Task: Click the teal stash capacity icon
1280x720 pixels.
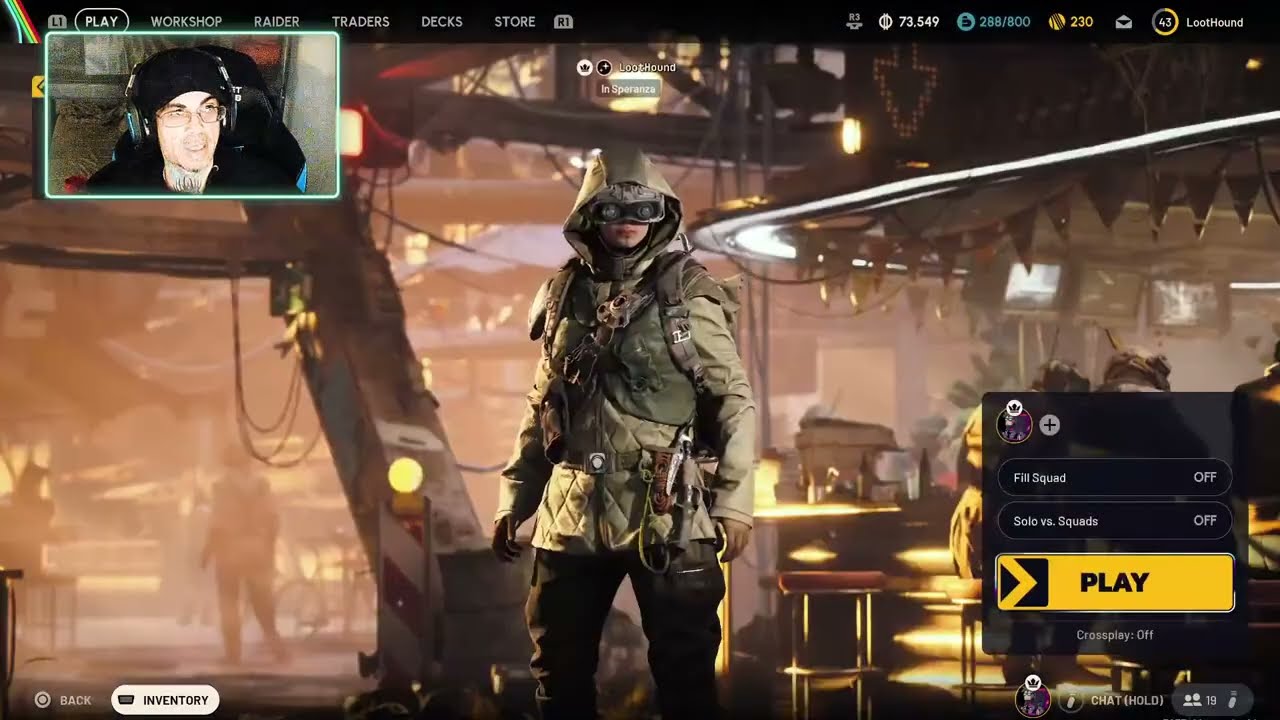Action: pos(965,21)
